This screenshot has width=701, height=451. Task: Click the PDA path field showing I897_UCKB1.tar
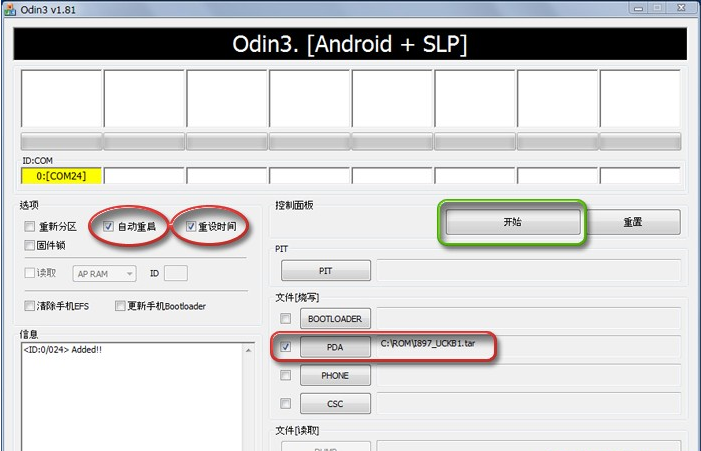pos(529,346)
